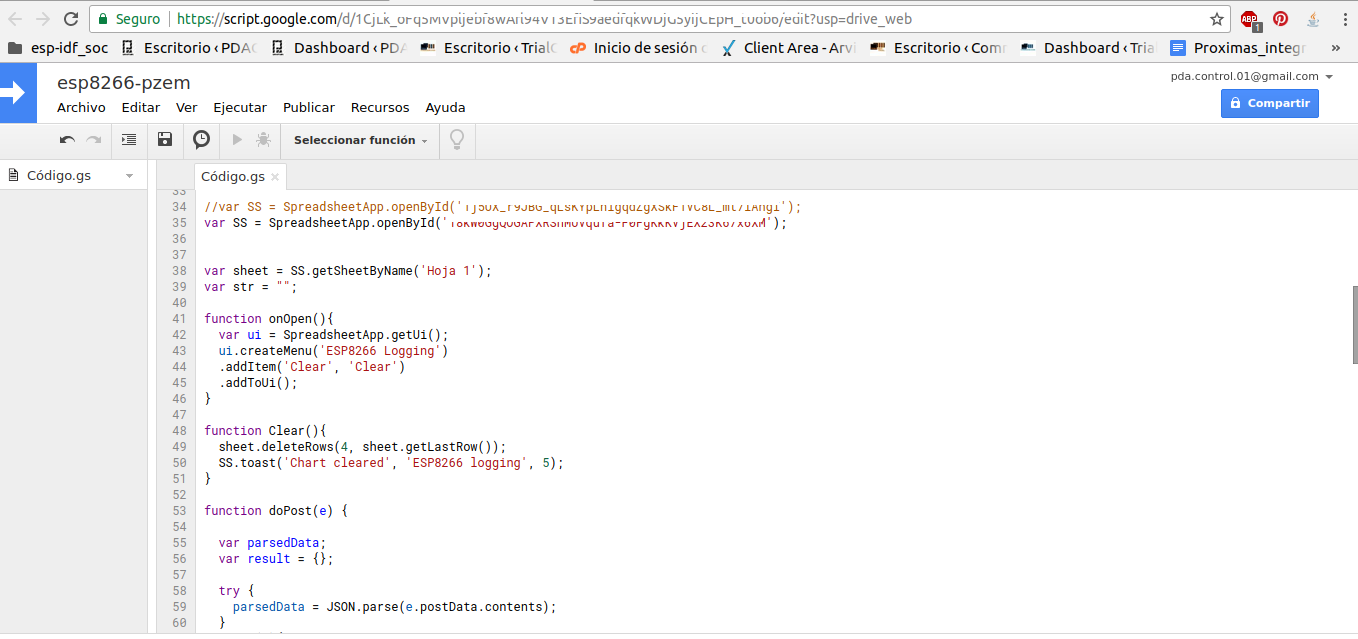The height and width of the screenshot is (639, 1358).
Task: Bookmark this page with star icon
Action: pos(1217,19)
